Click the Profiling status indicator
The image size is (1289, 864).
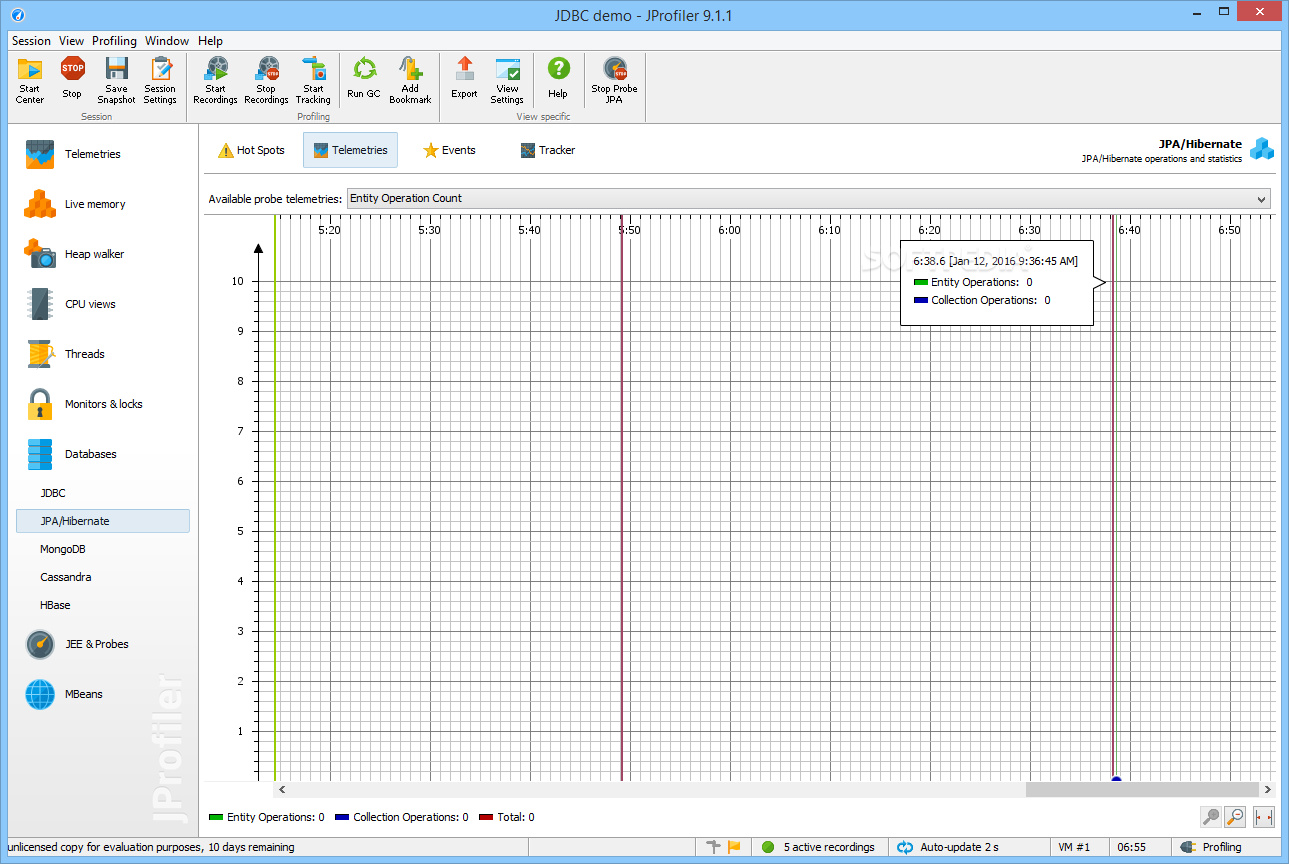tap(1211, 847)
